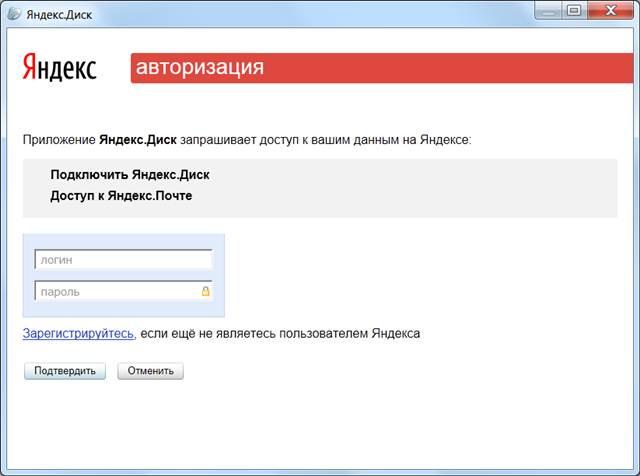The image size is (640, 476).
Task: Close the Яндекс.Диск authorization window
Action: click(x=609, y=11)
